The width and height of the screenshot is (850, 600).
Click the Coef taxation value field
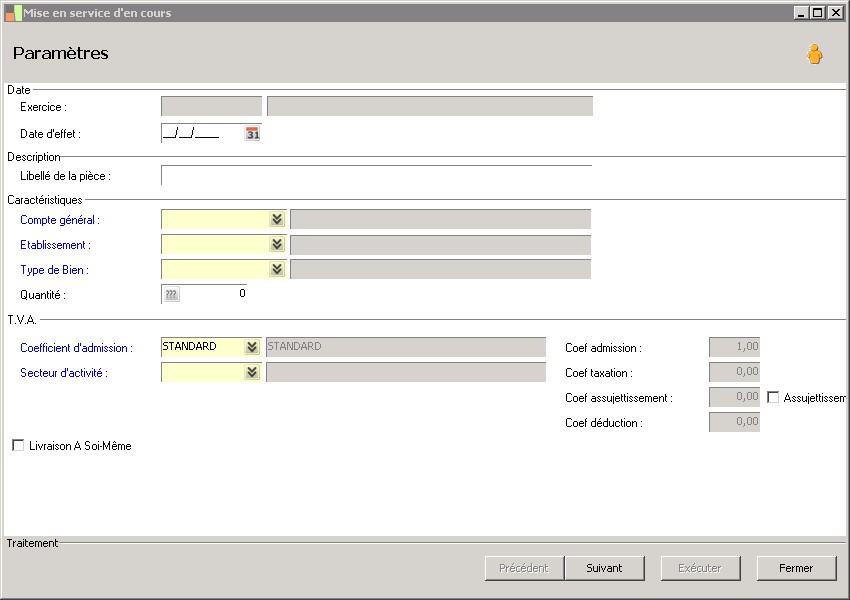[735, 372]
